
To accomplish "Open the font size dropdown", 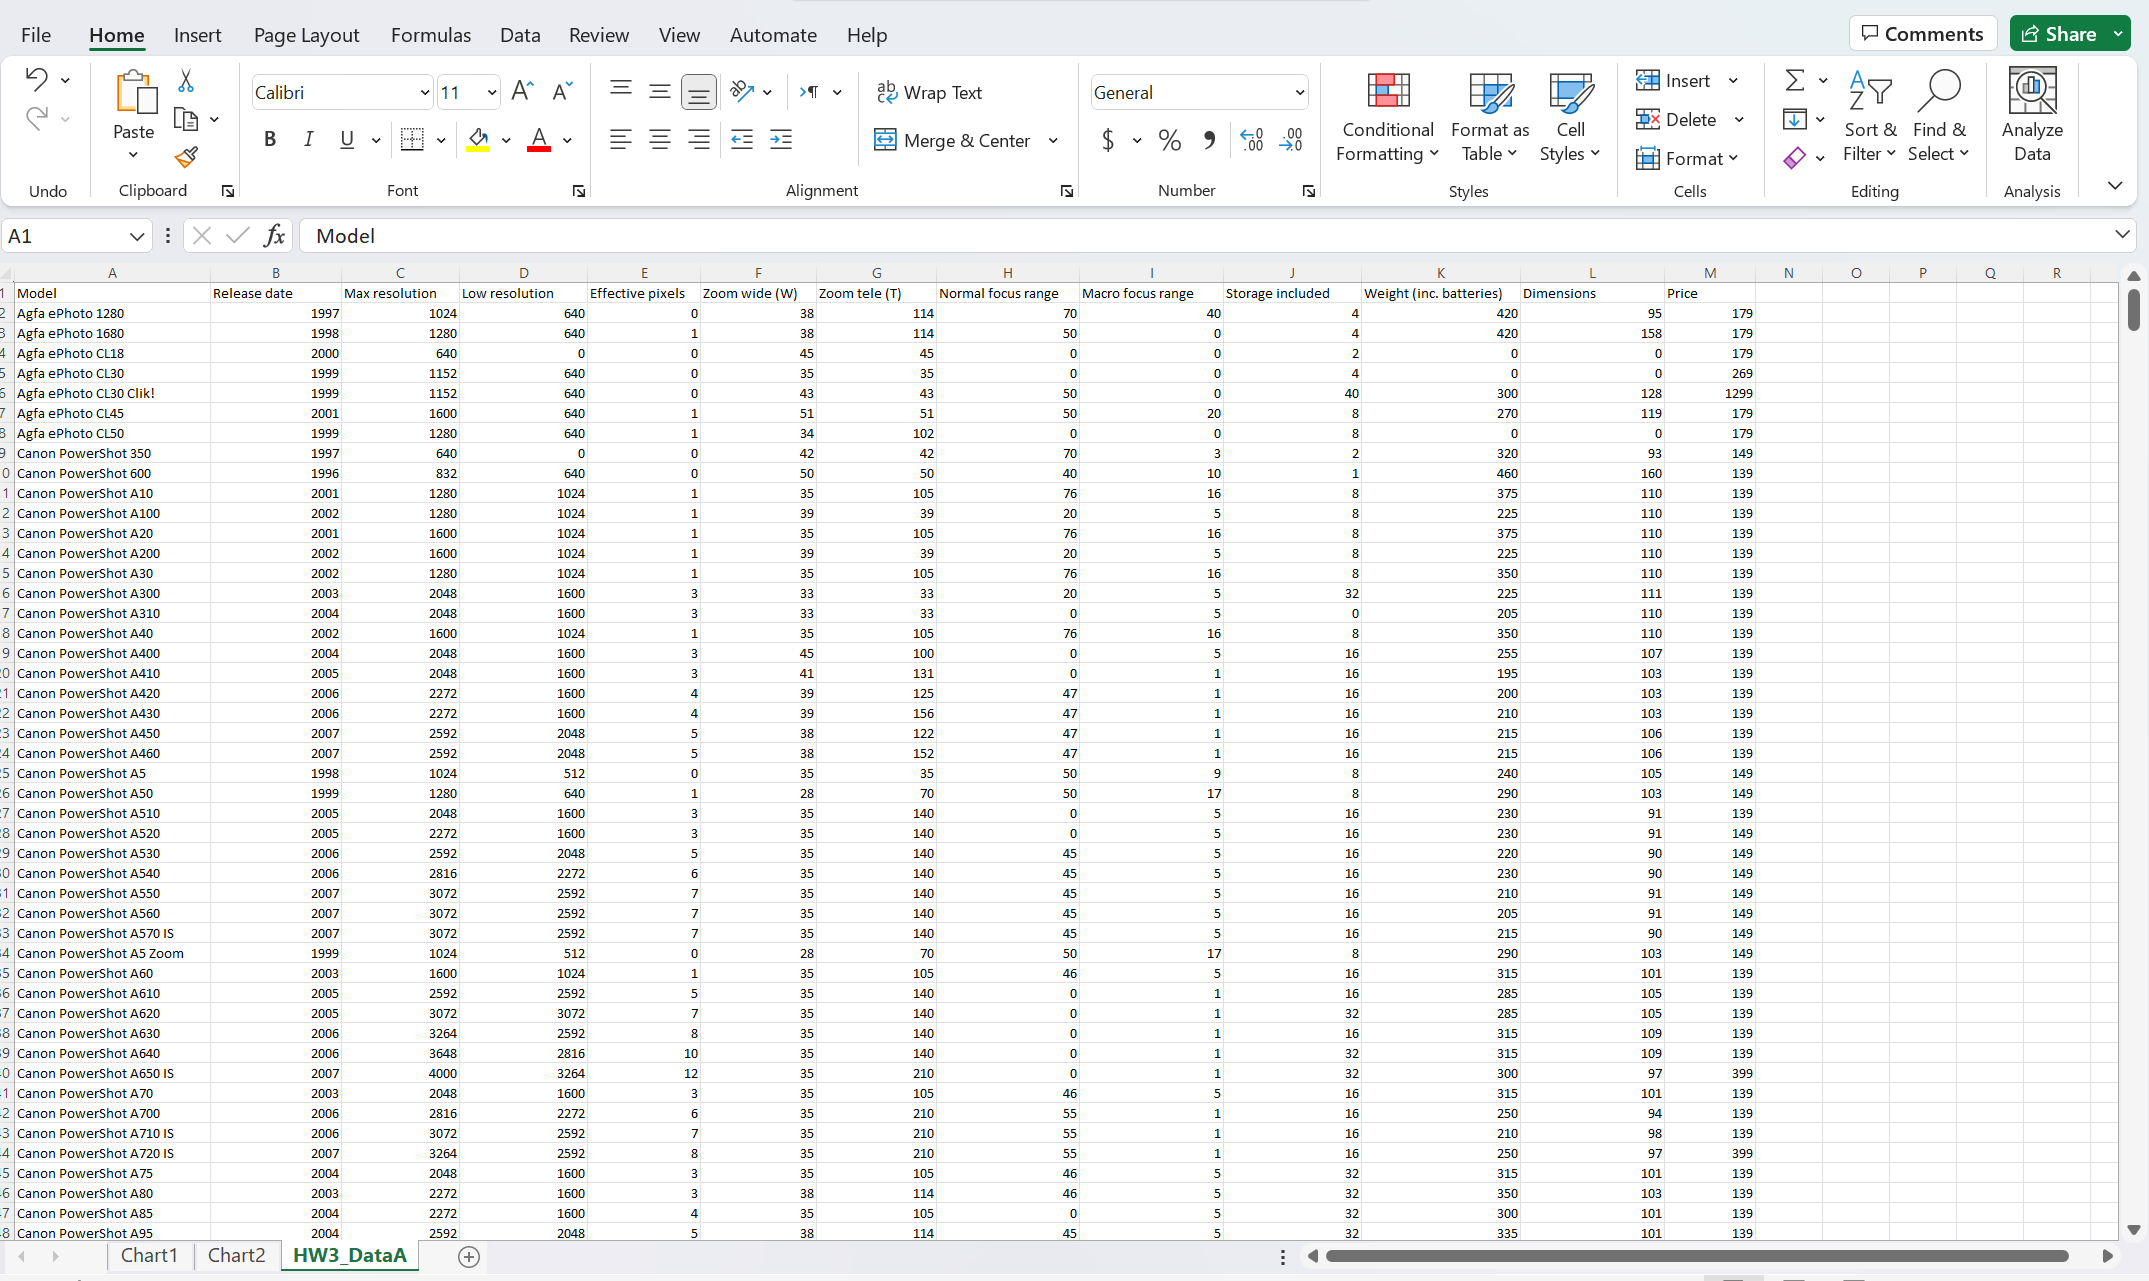I will coord(492,93).
